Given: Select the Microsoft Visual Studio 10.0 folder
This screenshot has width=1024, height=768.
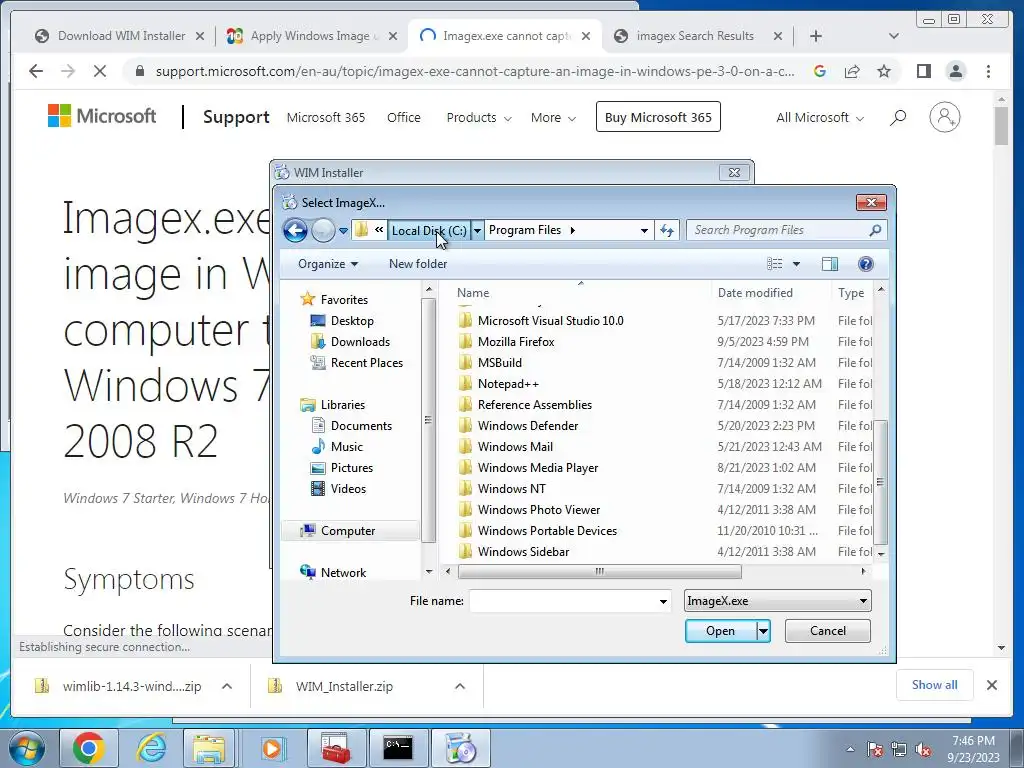Looking at the screenshot, I should click(551, 321).
